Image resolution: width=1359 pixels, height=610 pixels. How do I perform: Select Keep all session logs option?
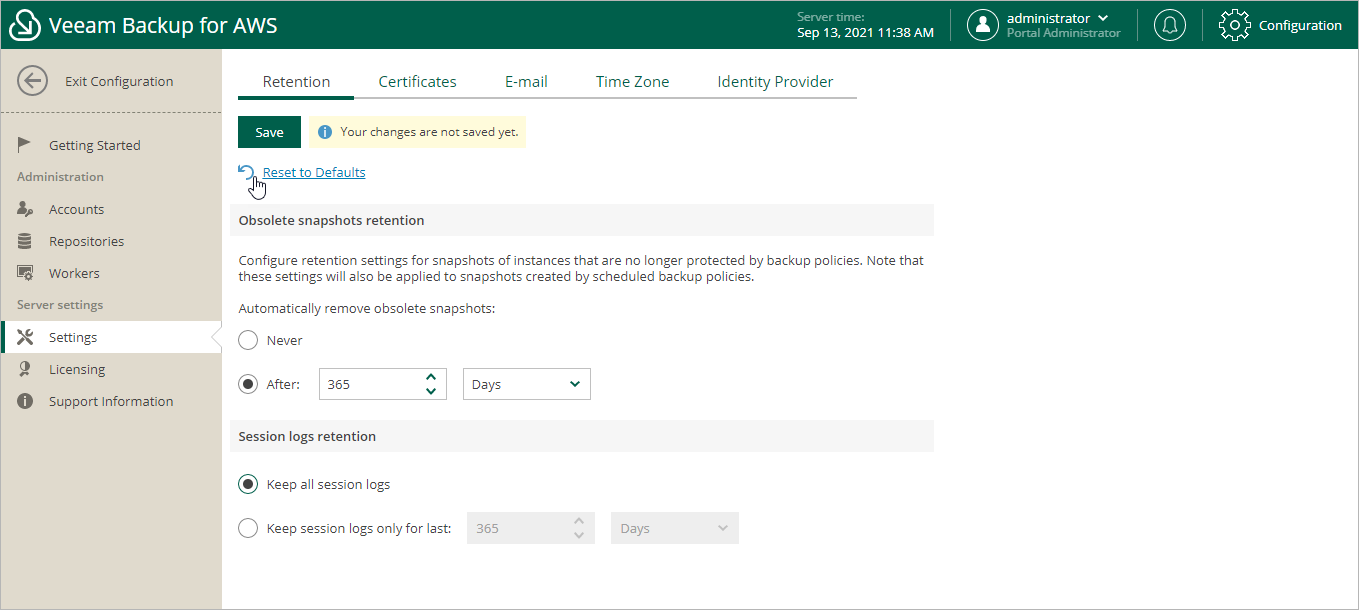tap(248, 484)
